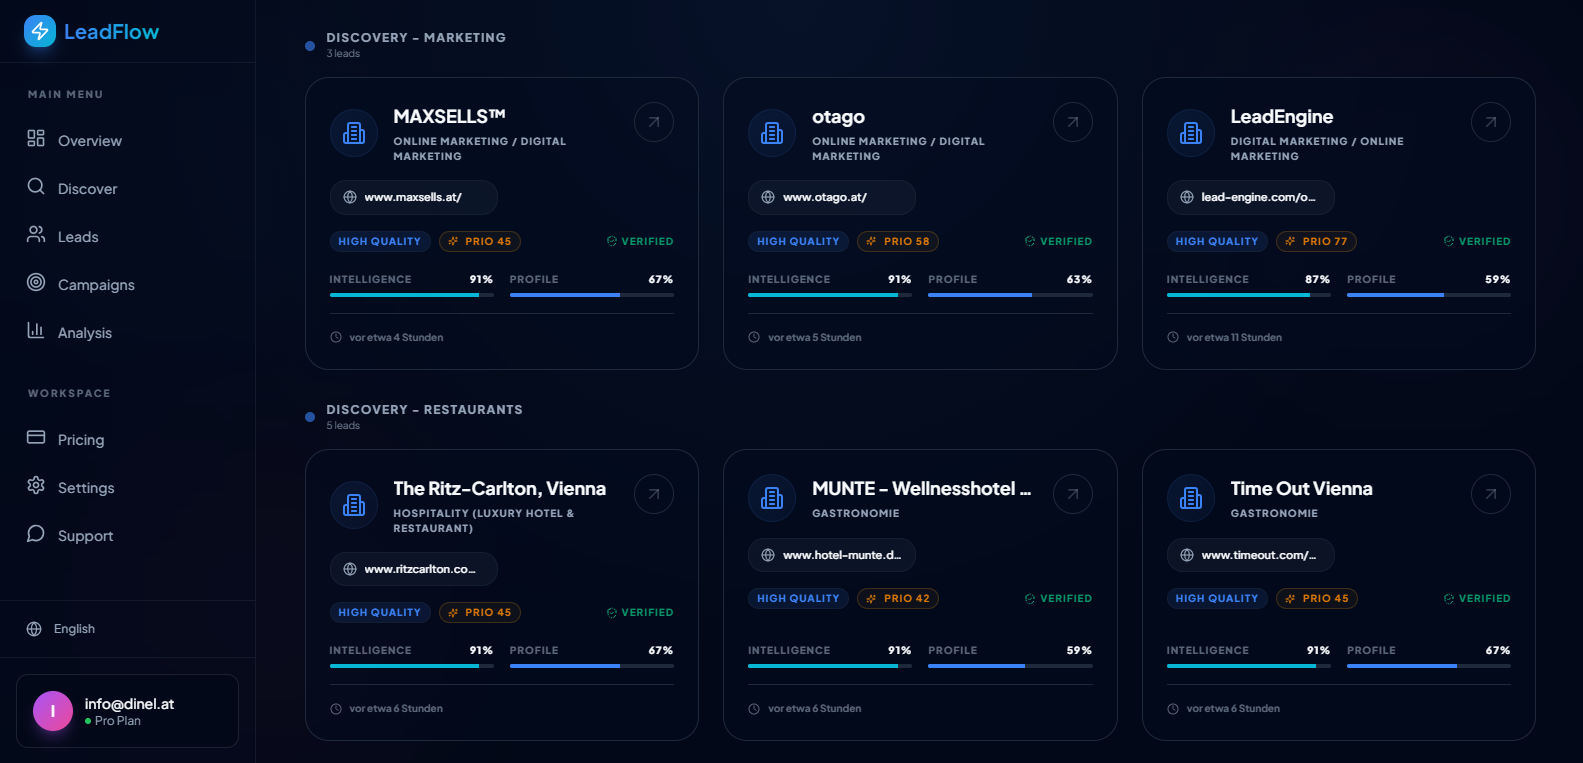Click the building icon on MUNTE card

[772, 497]
